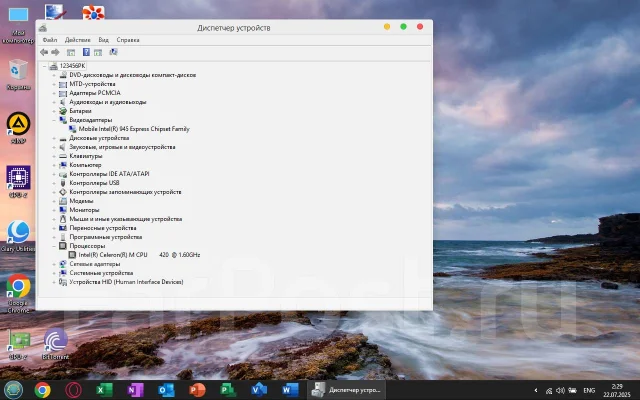640x400 pixels.
Task: Expand the Сетевые адаптеры category
Action: pos(54,264)
